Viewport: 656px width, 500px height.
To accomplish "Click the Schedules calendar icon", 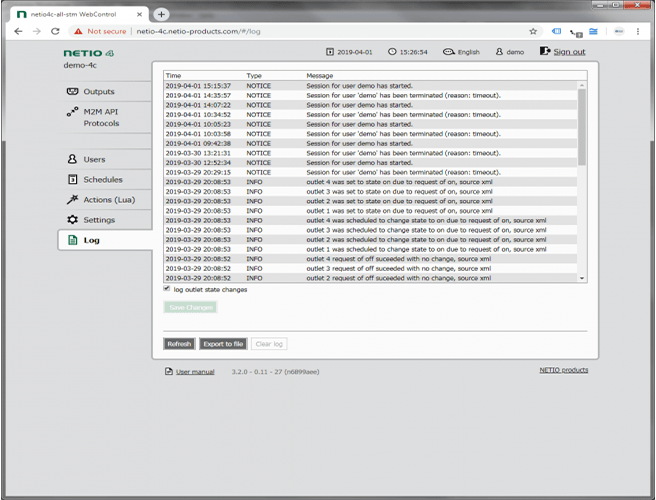I will pos(72,180).
